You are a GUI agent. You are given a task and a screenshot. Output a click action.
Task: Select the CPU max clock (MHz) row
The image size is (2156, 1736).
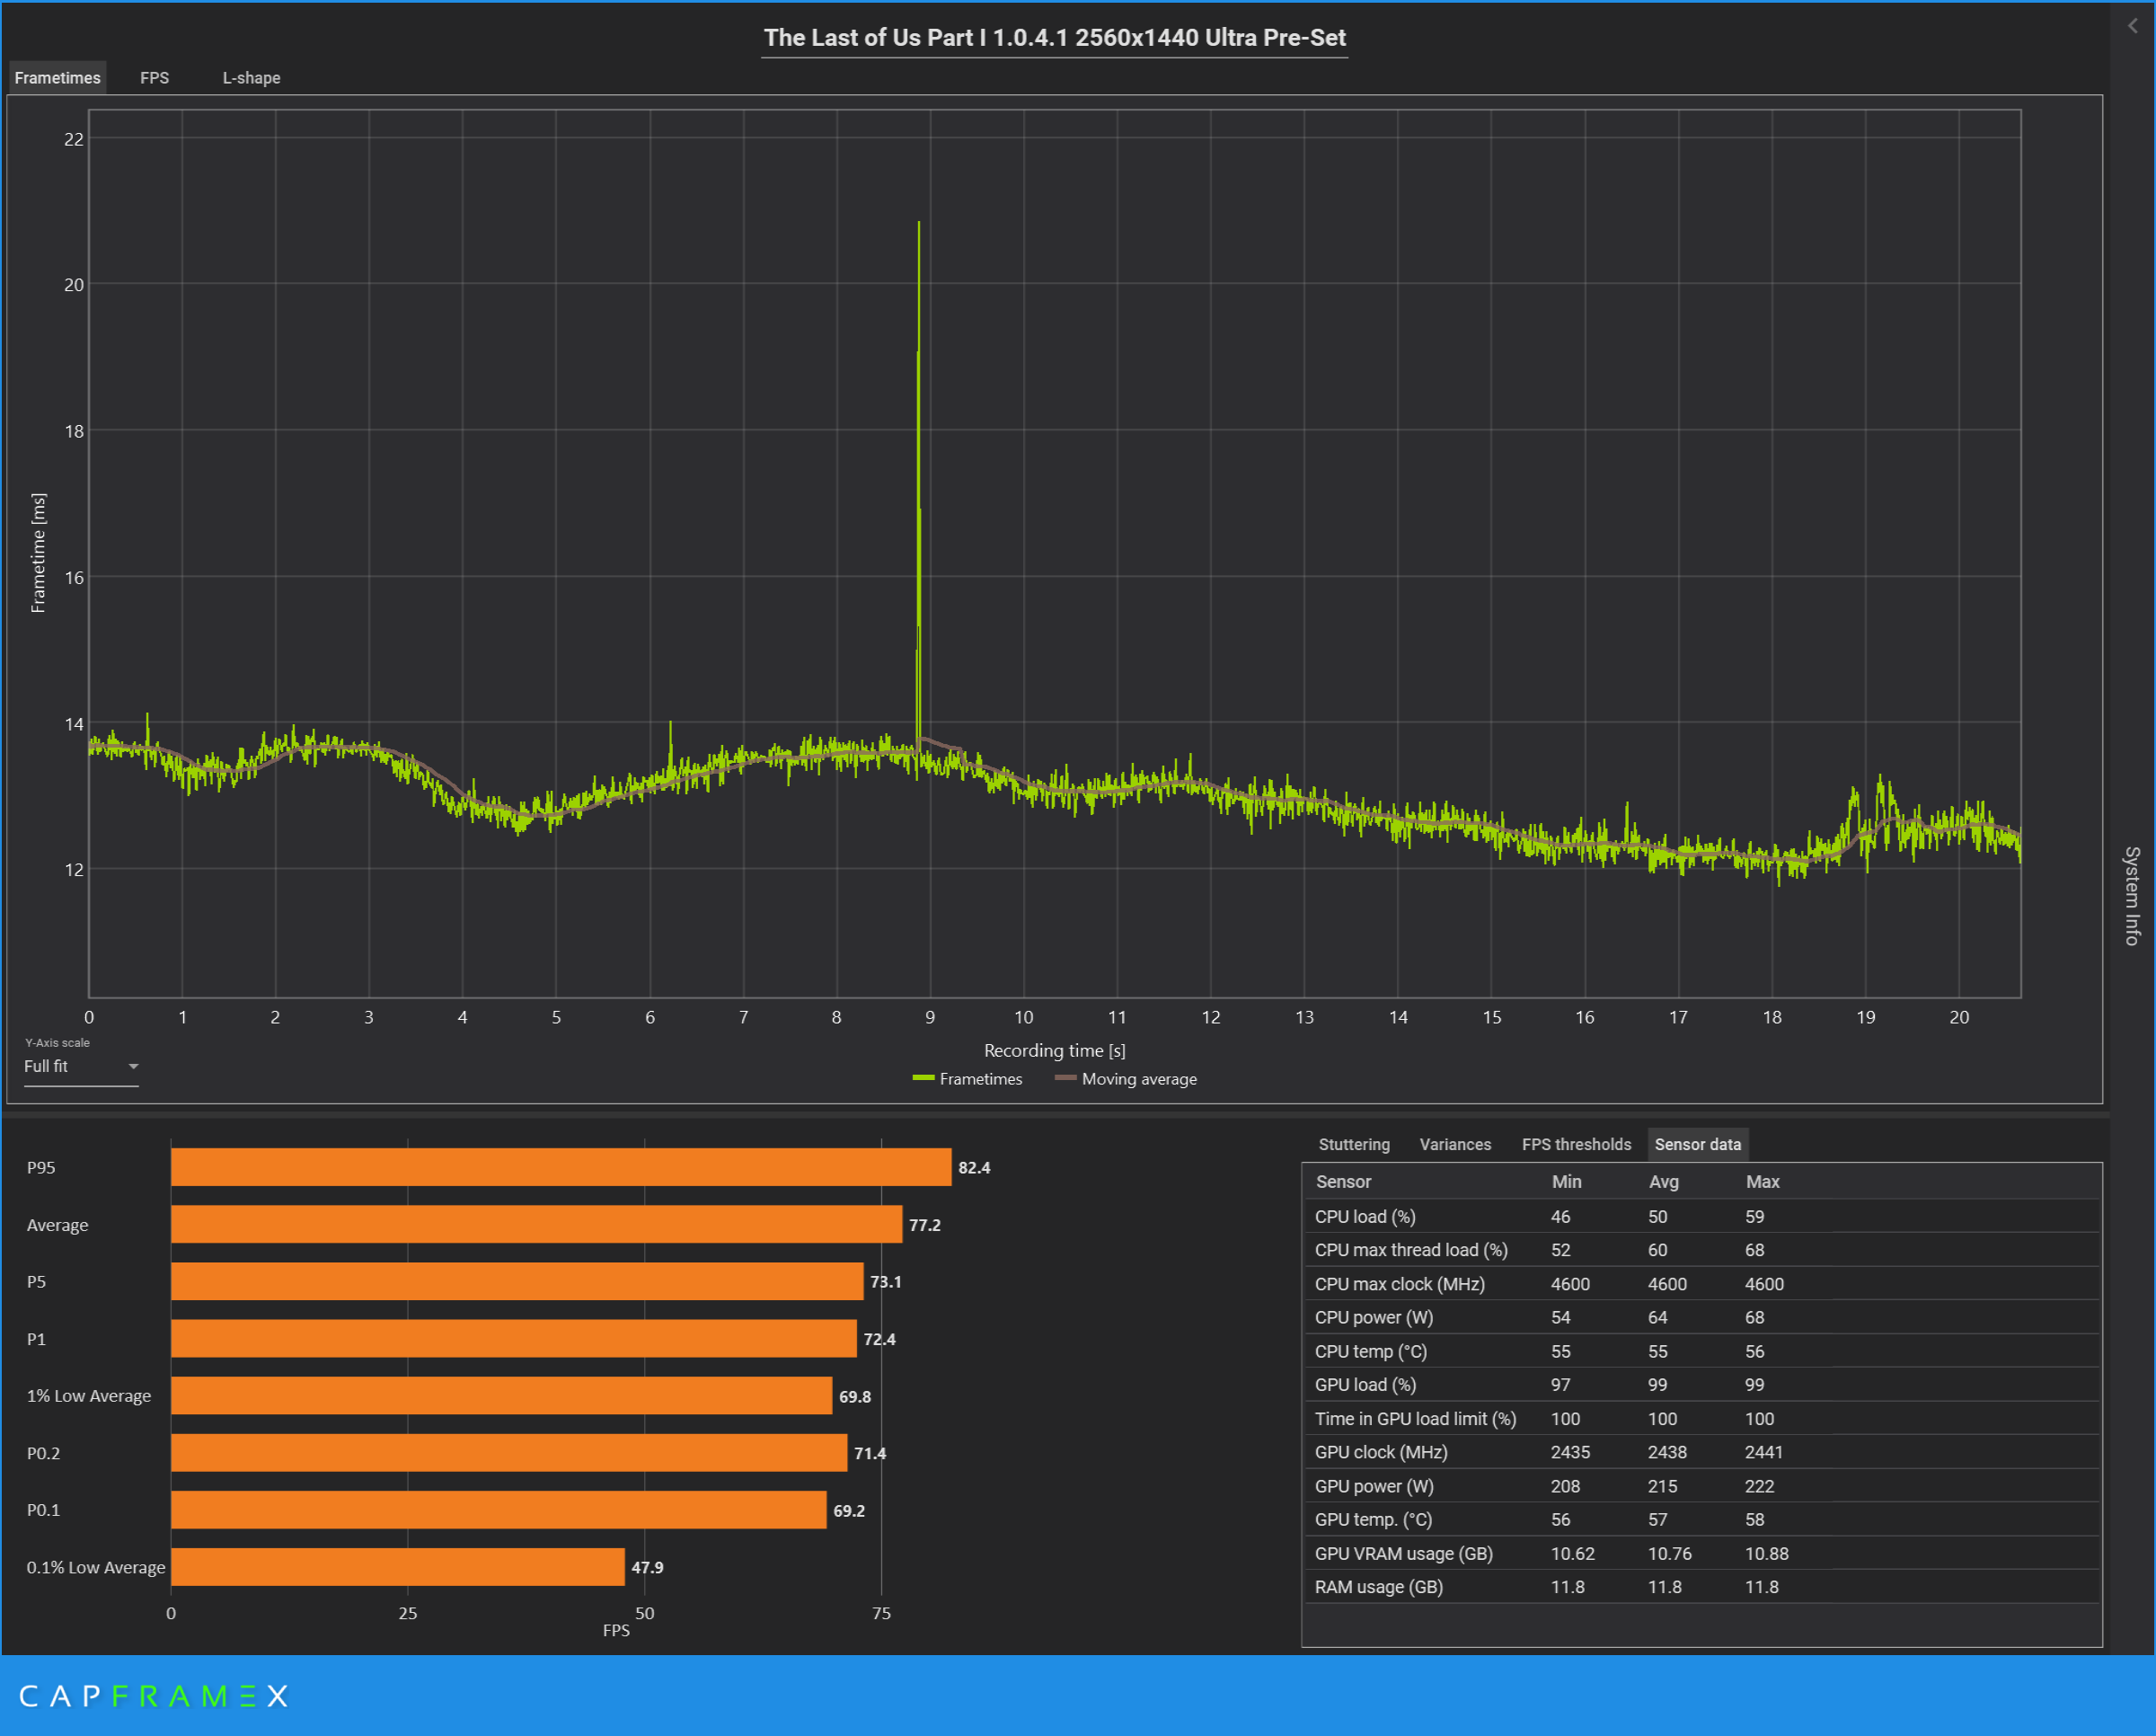(1701, 1284)
